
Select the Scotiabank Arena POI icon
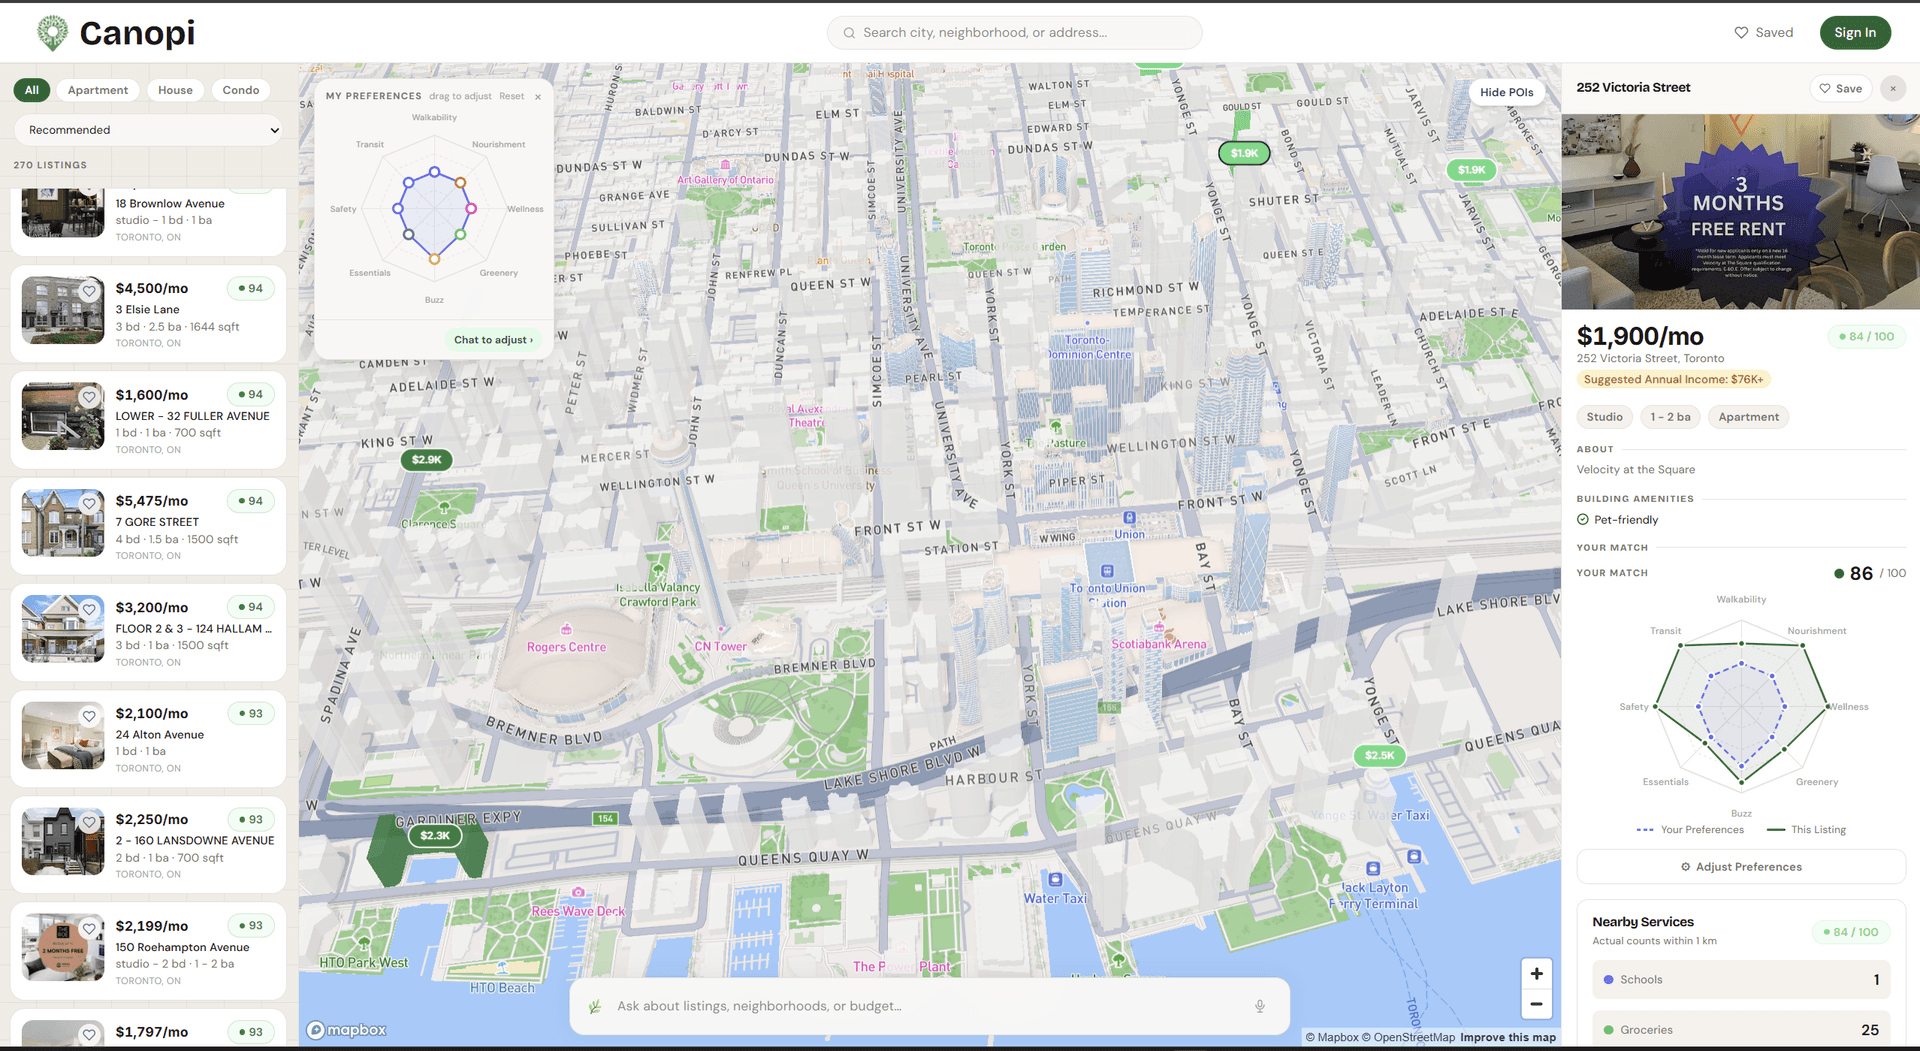(x=1160, y=628)
